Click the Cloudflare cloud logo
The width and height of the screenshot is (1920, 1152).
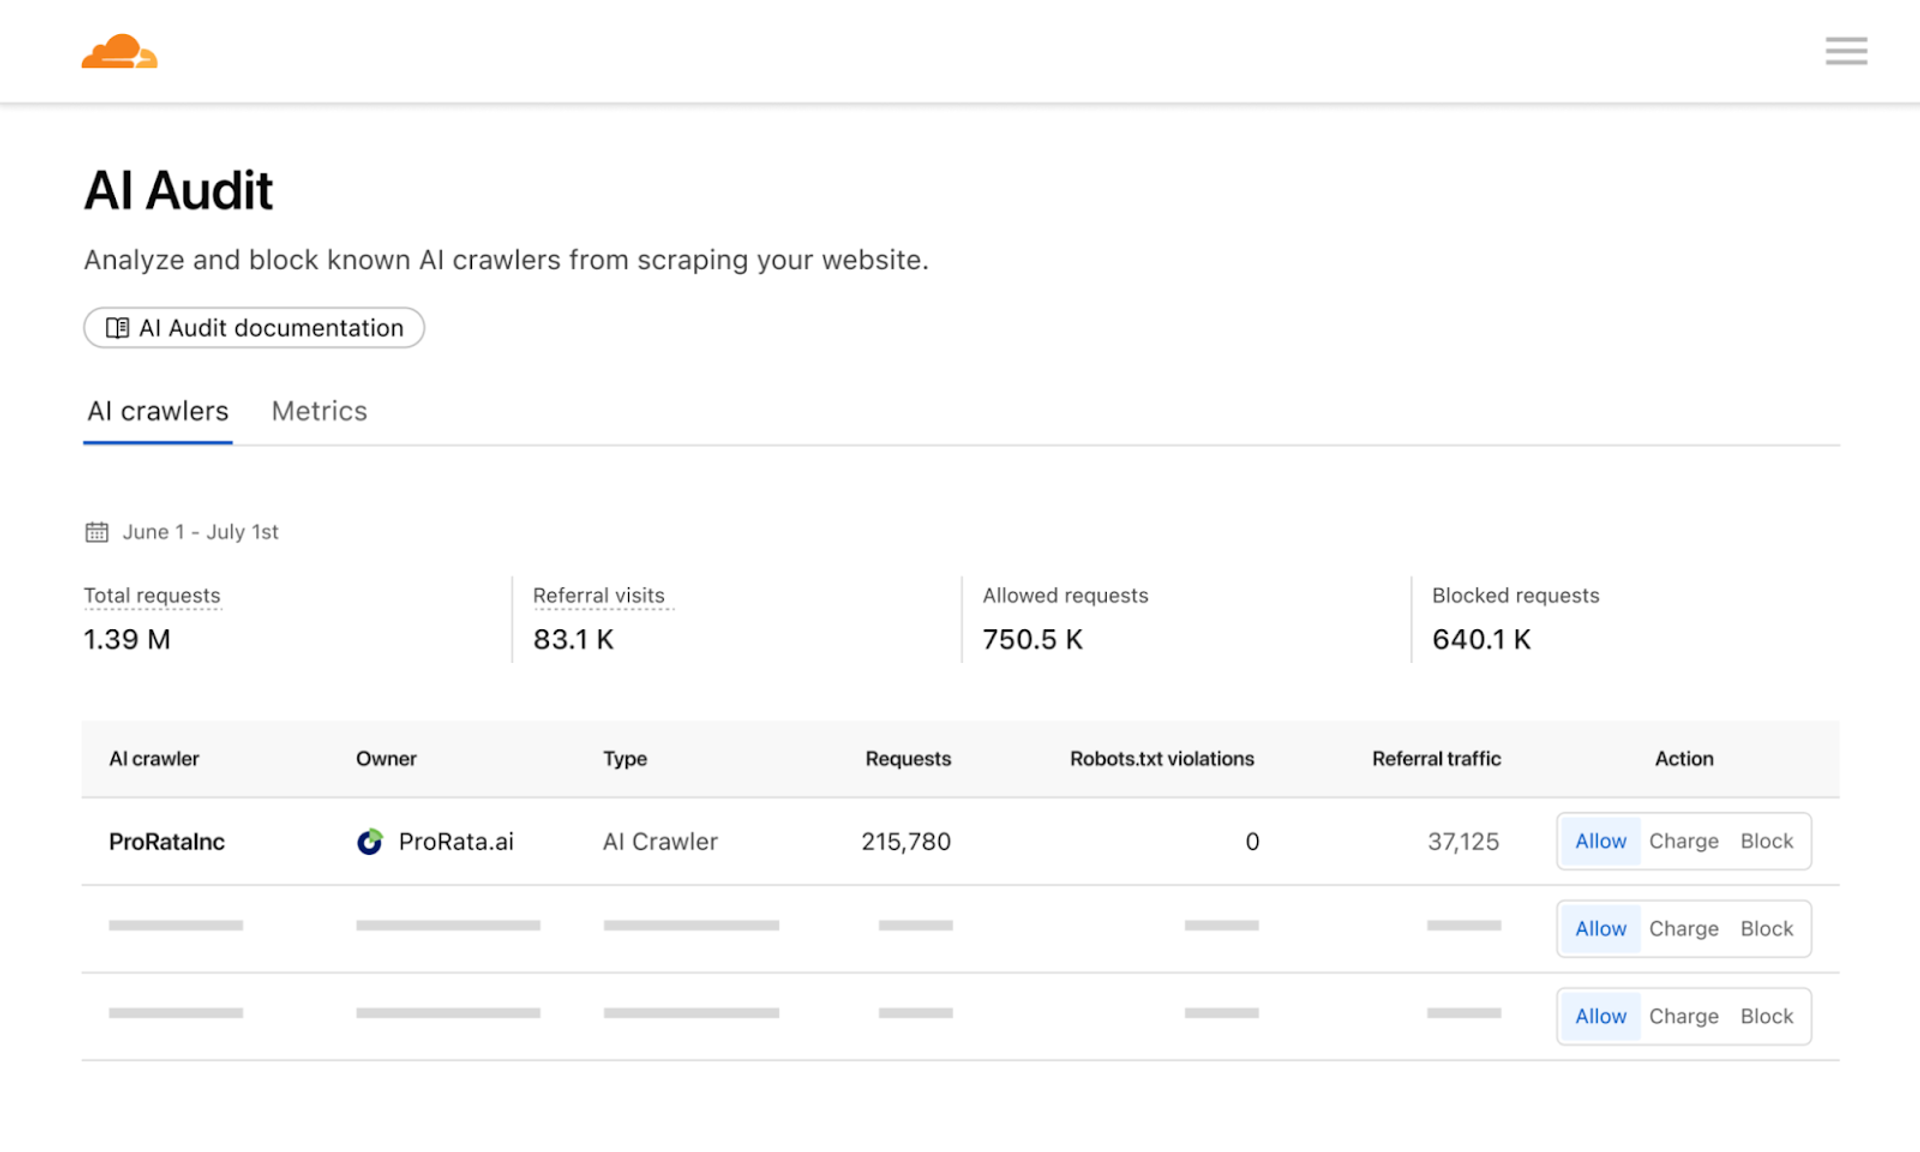[x=119, y=51]
